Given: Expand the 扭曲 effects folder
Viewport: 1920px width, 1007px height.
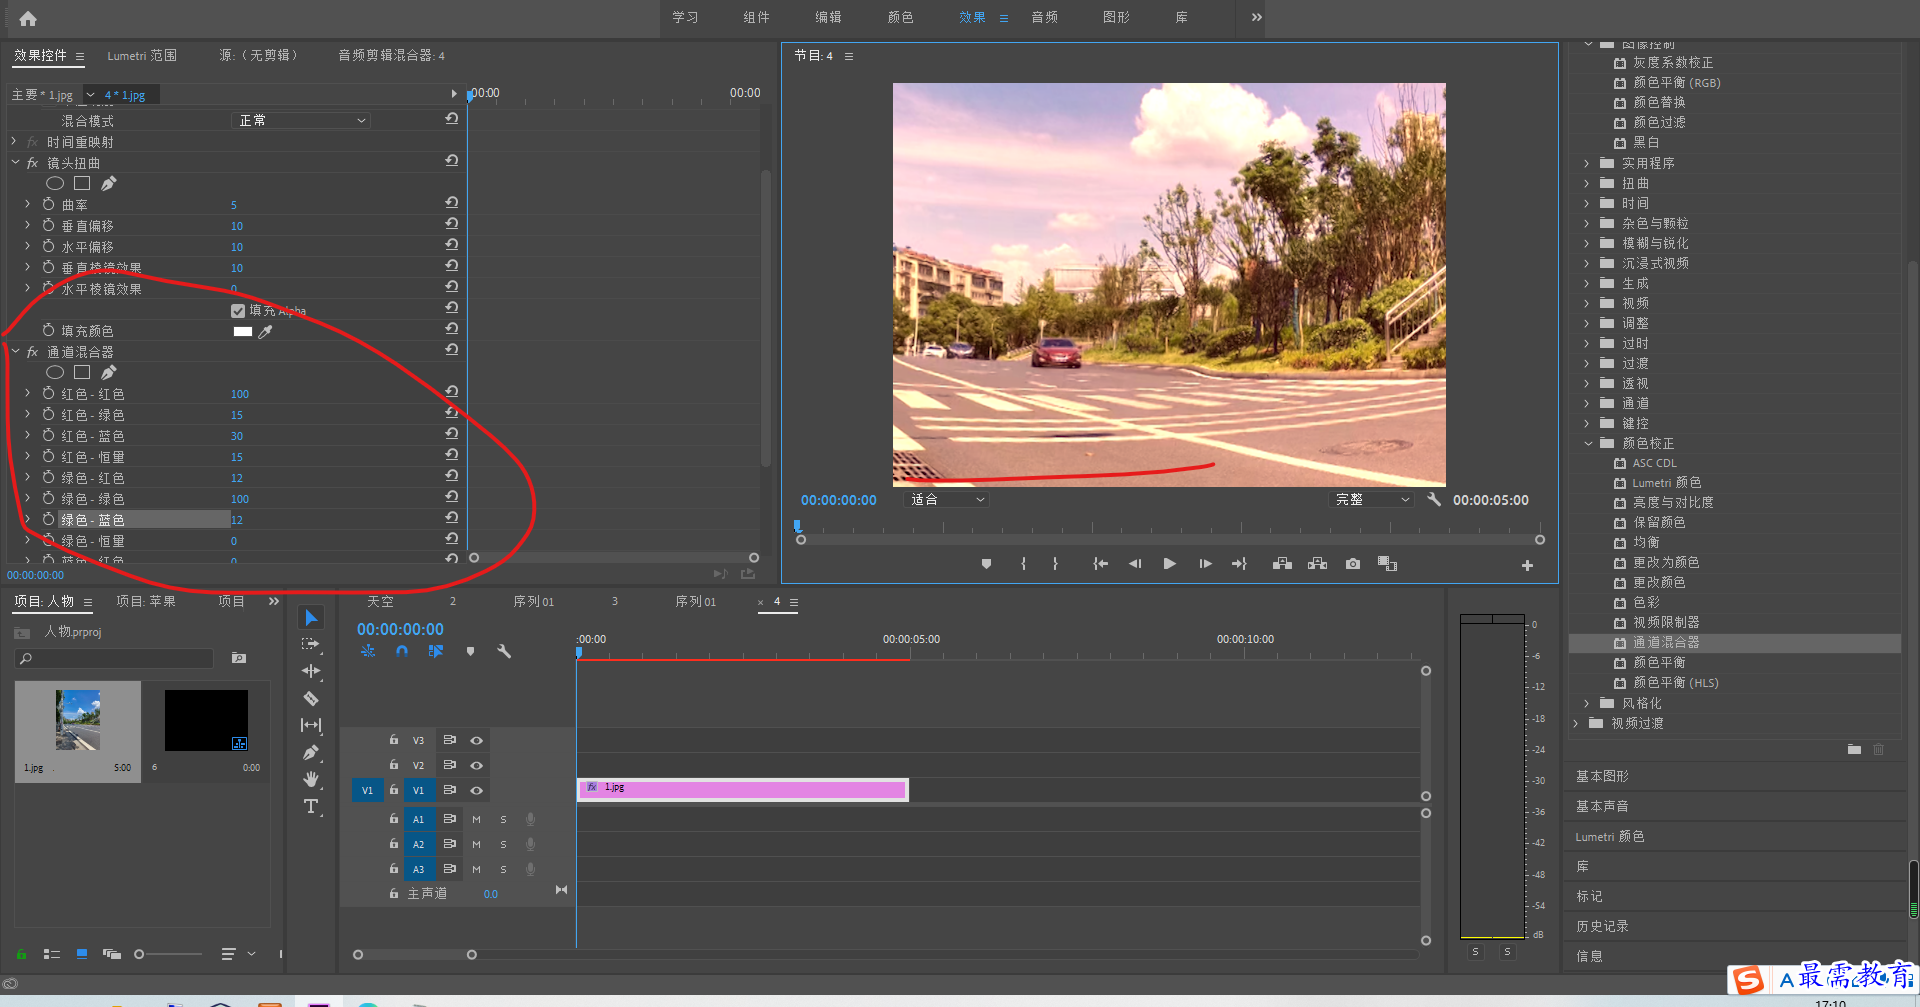Looking at the screenshot, I should point(1587,183).
